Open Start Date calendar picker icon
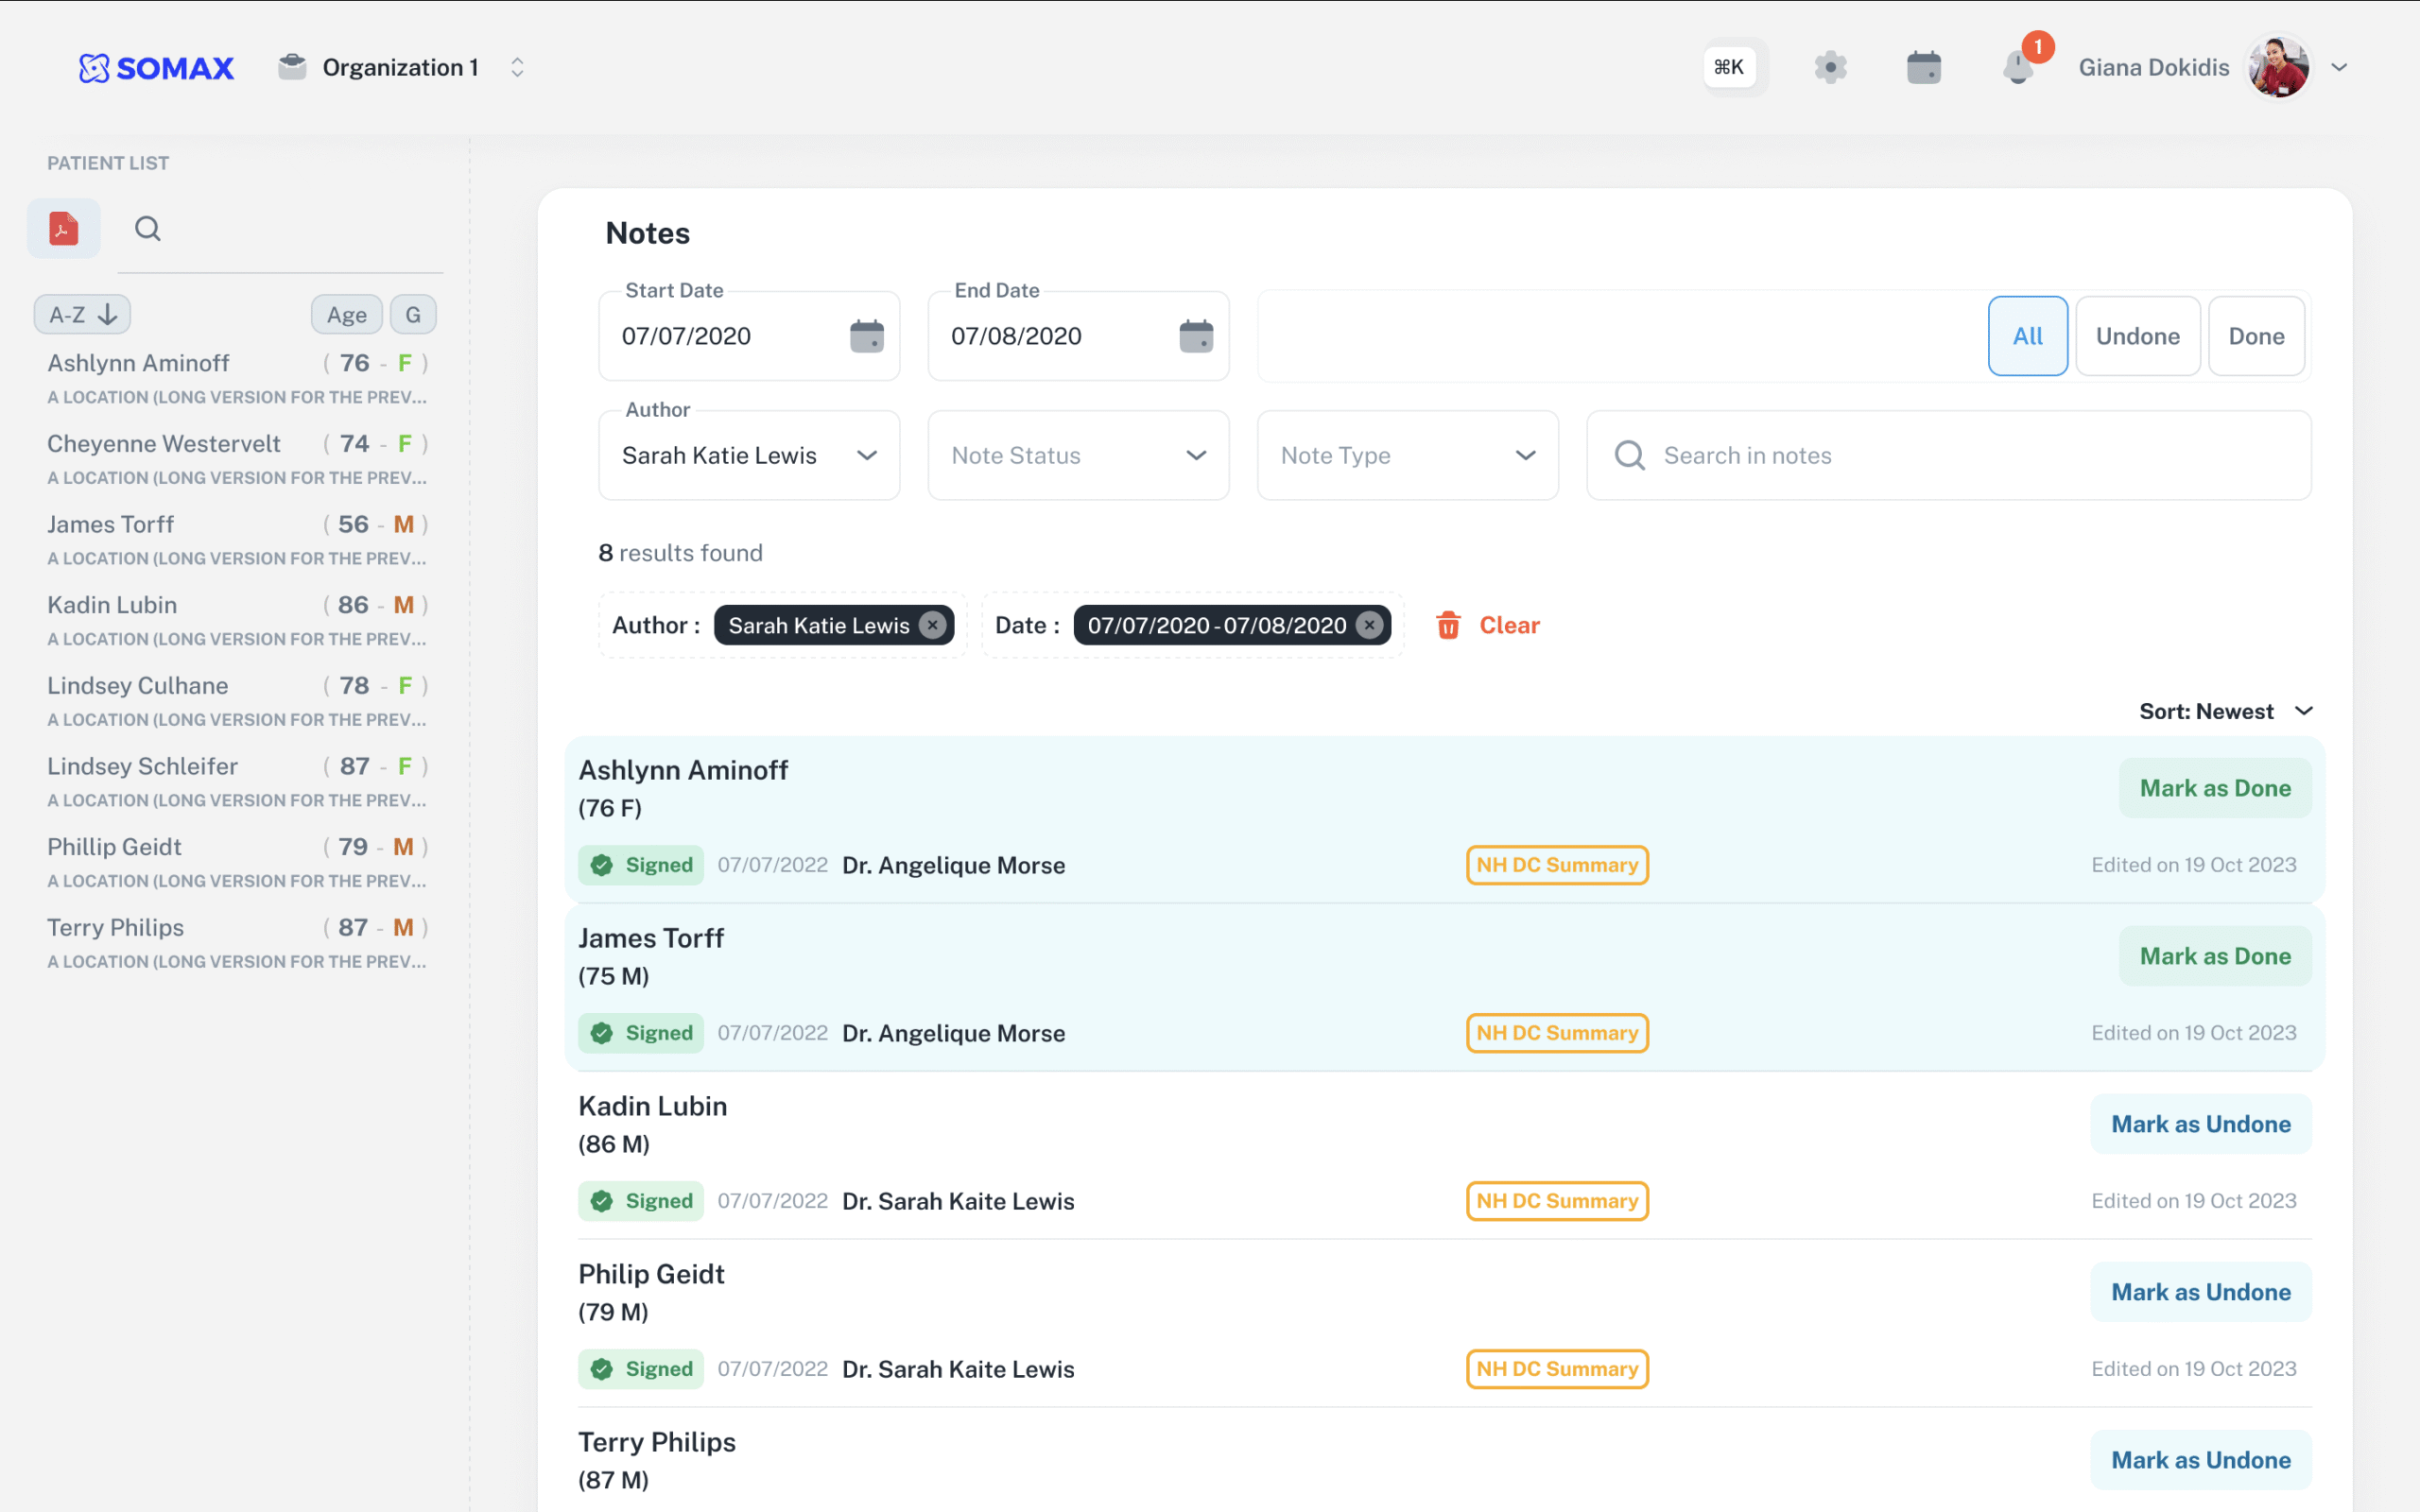Viewport: 2420px width, 1512px height. pyautogui.click(x=866, y=336)
